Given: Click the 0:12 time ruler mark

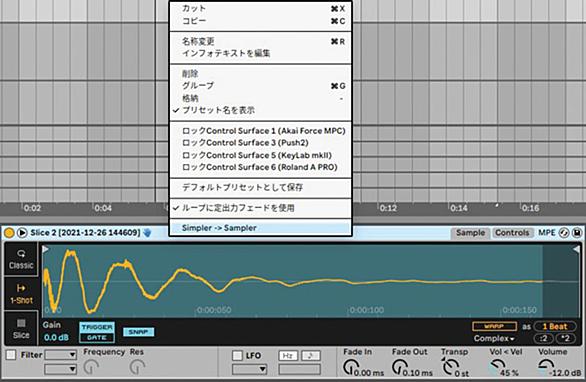Looking at the screenshot, I should click(388, 208).
